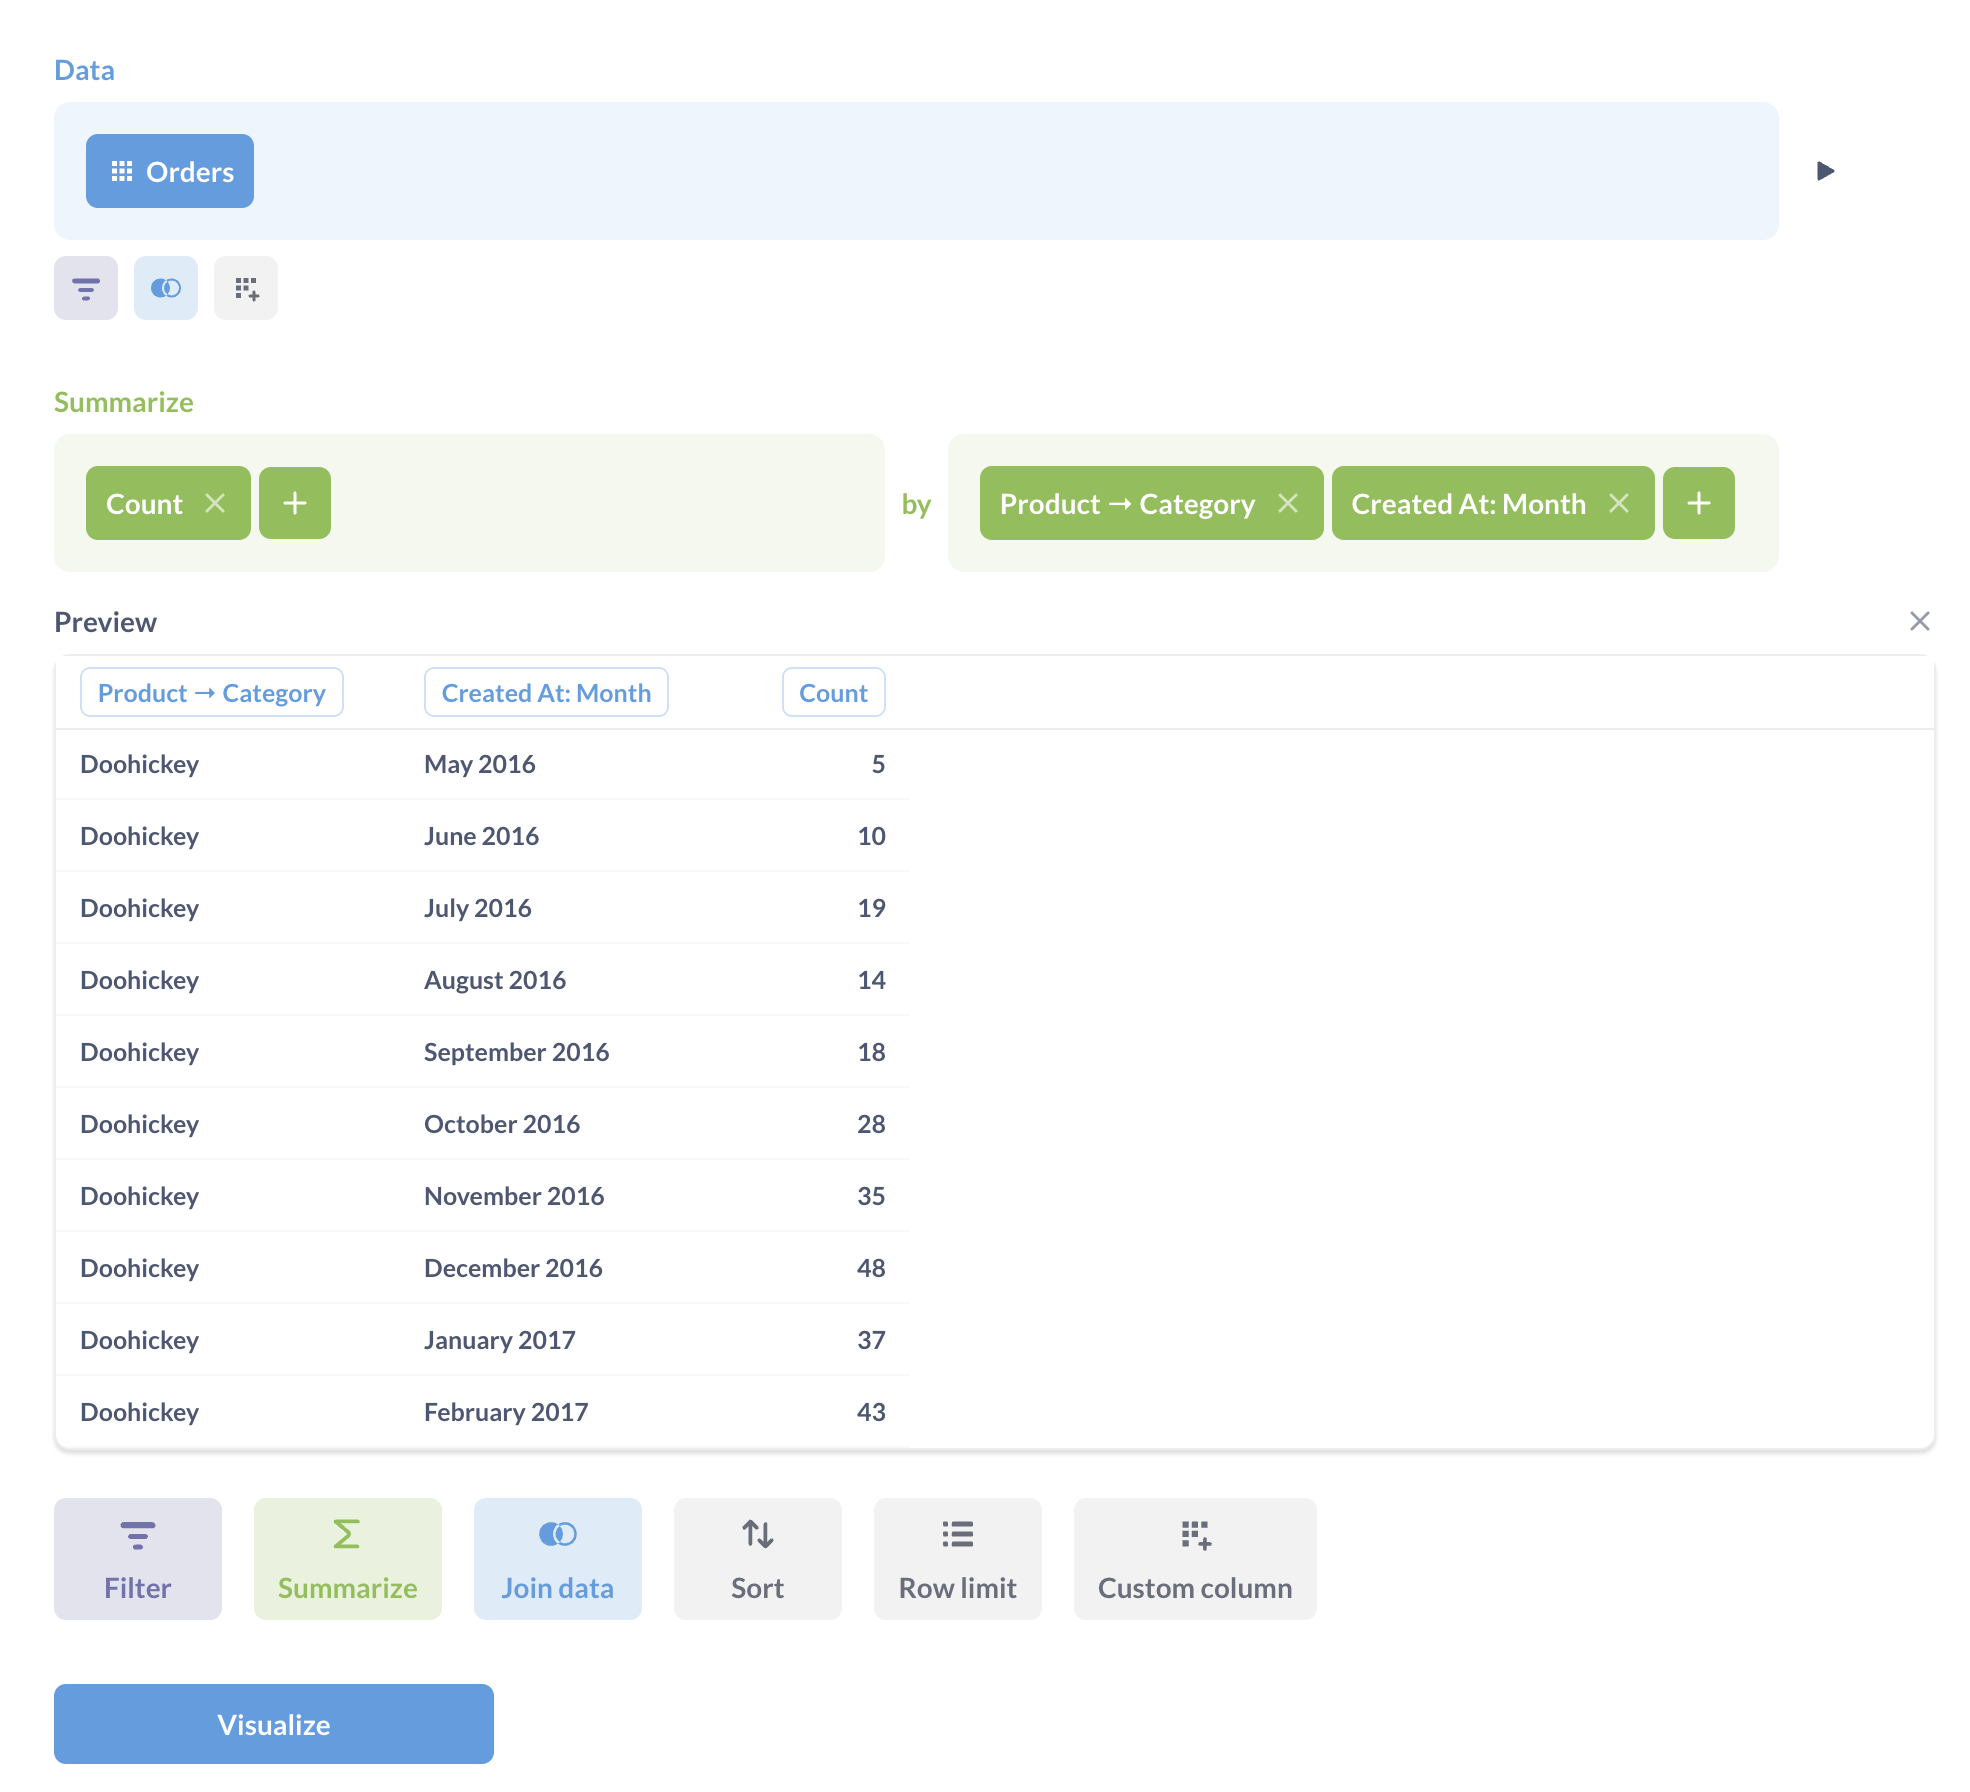The height and width of the screenshot is (1792, 1970).
Task: Open the Orders data source picker
Action: (170, 171)
